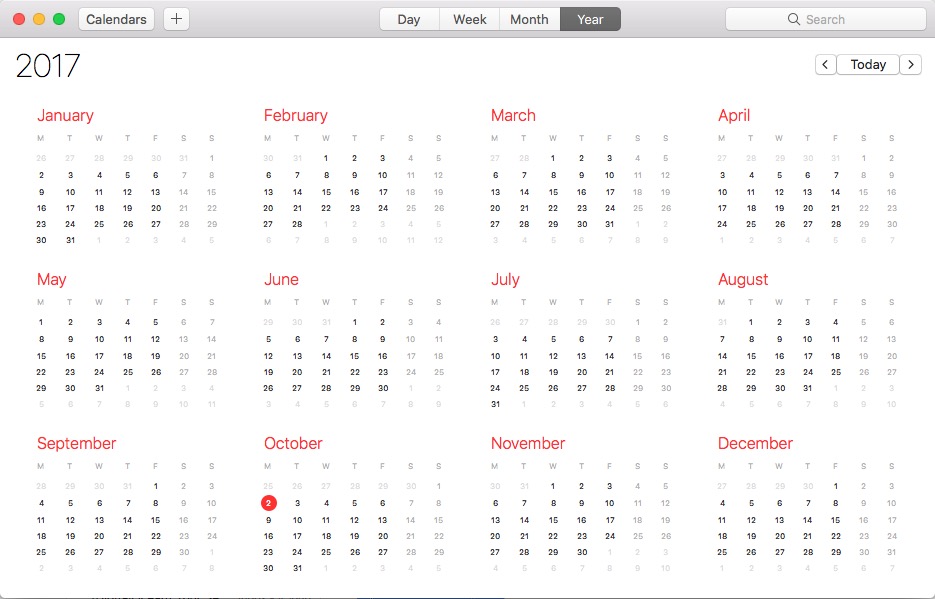Click the yellow minimize window button
935x599 pixels.
[x=39, y=19]
